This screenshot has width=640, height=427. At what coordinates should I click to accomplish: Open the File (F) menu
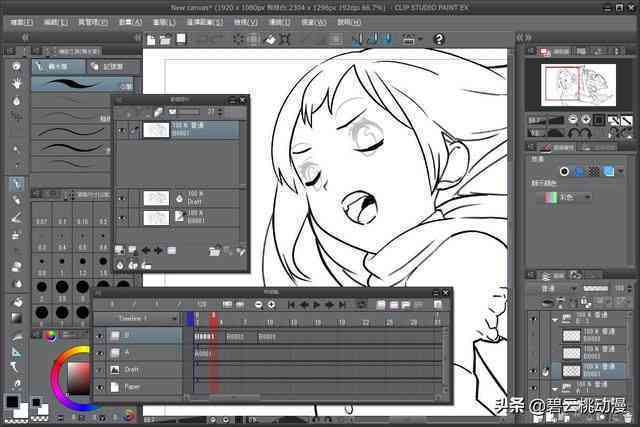tap(21, 22)
